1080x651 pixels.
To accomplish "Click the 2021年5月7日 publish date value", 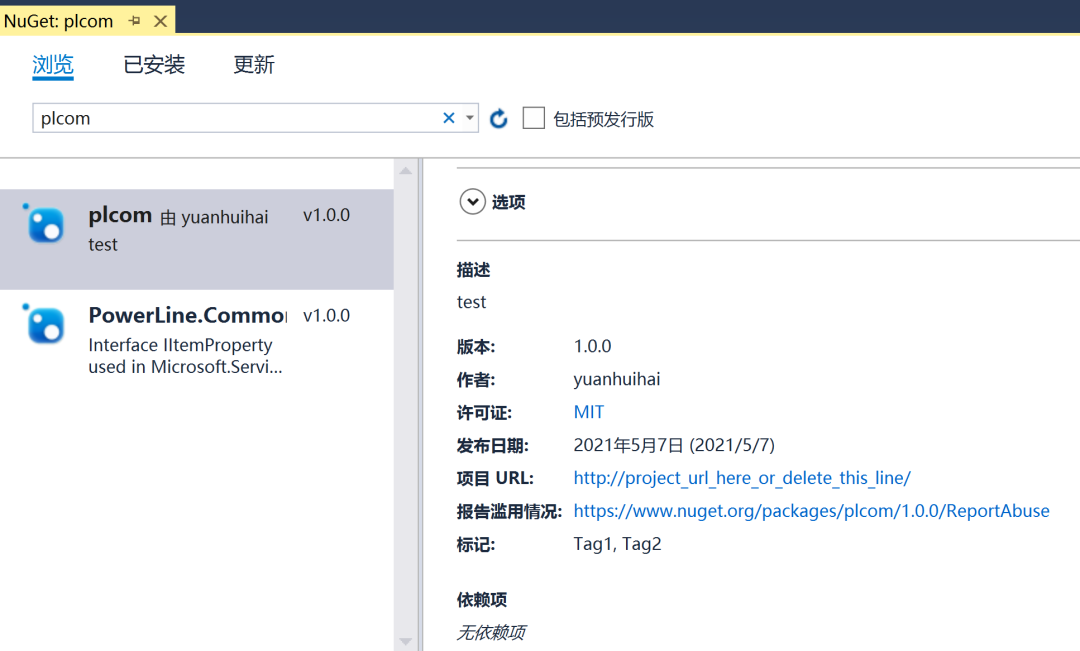I will [674, 445].
